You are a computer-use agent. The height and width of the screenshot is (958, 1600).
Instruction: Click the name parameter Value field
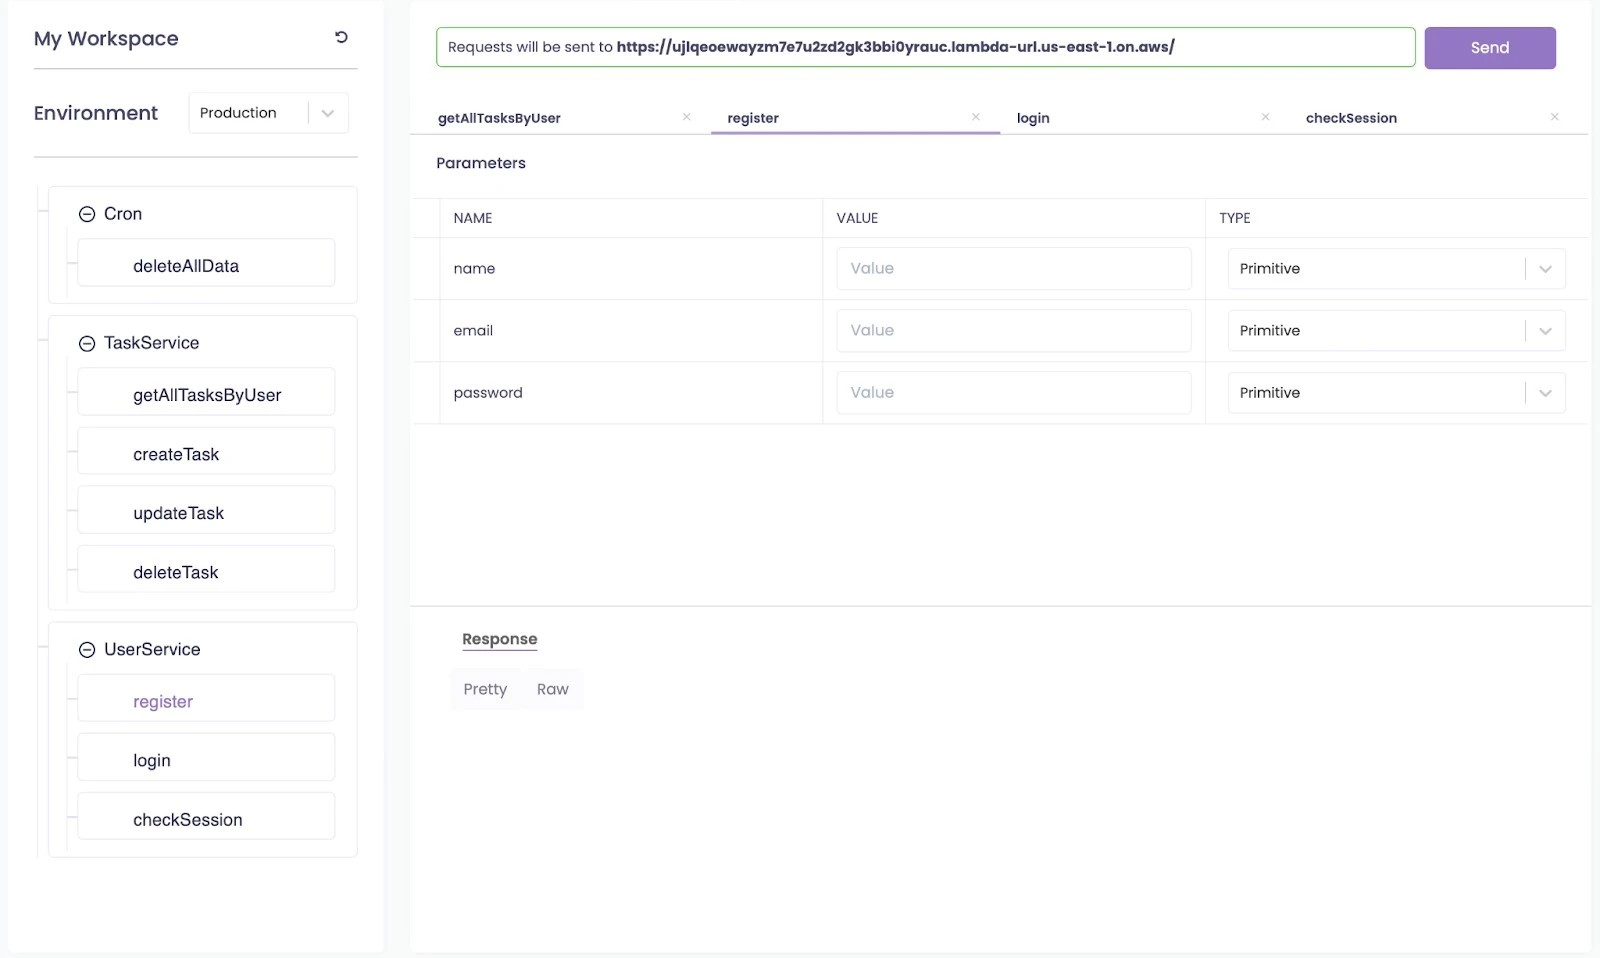(x=1013, y=268)
